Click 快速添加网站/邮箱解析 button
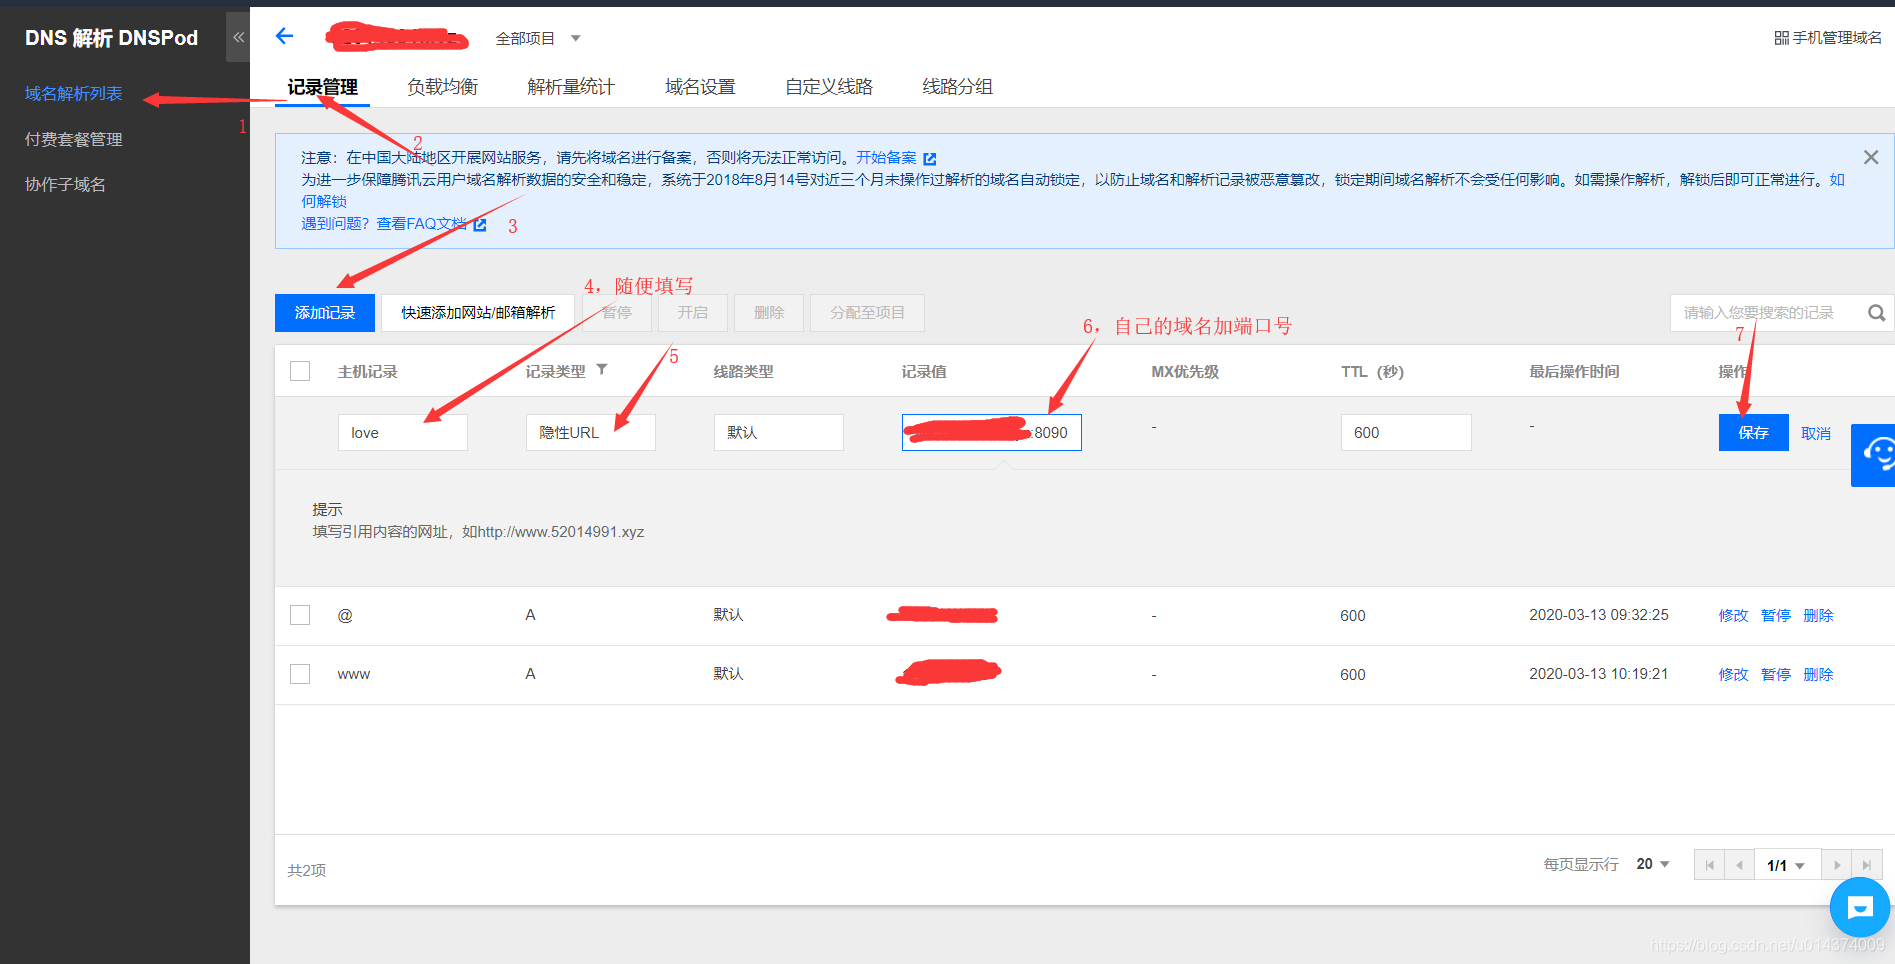This screenshot has height=964, width=1895. tap(478, 313)
